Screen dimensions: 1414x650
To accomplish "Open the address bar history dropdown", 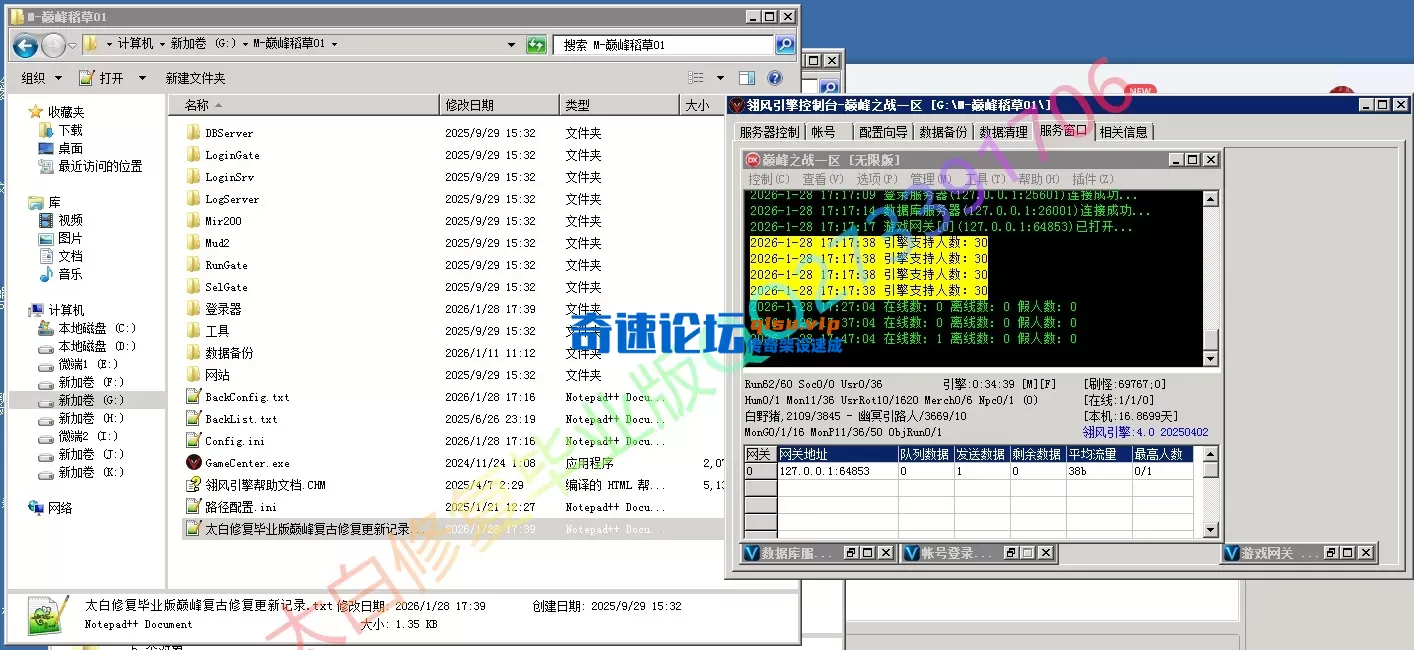I will (x=510, y=44).
